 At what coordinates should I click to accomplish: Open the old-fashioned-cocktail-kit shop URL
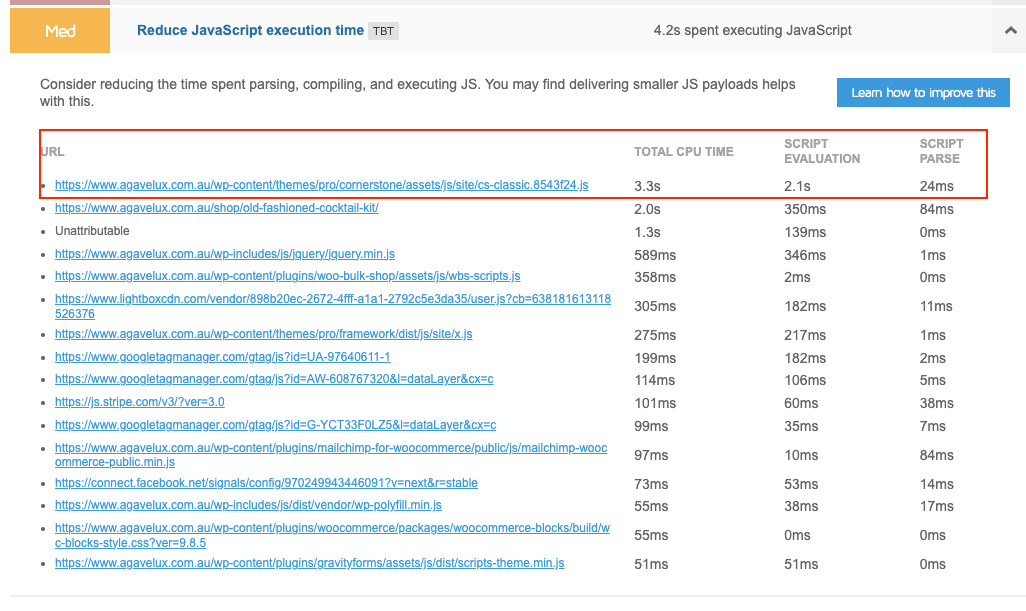[216, 209]
